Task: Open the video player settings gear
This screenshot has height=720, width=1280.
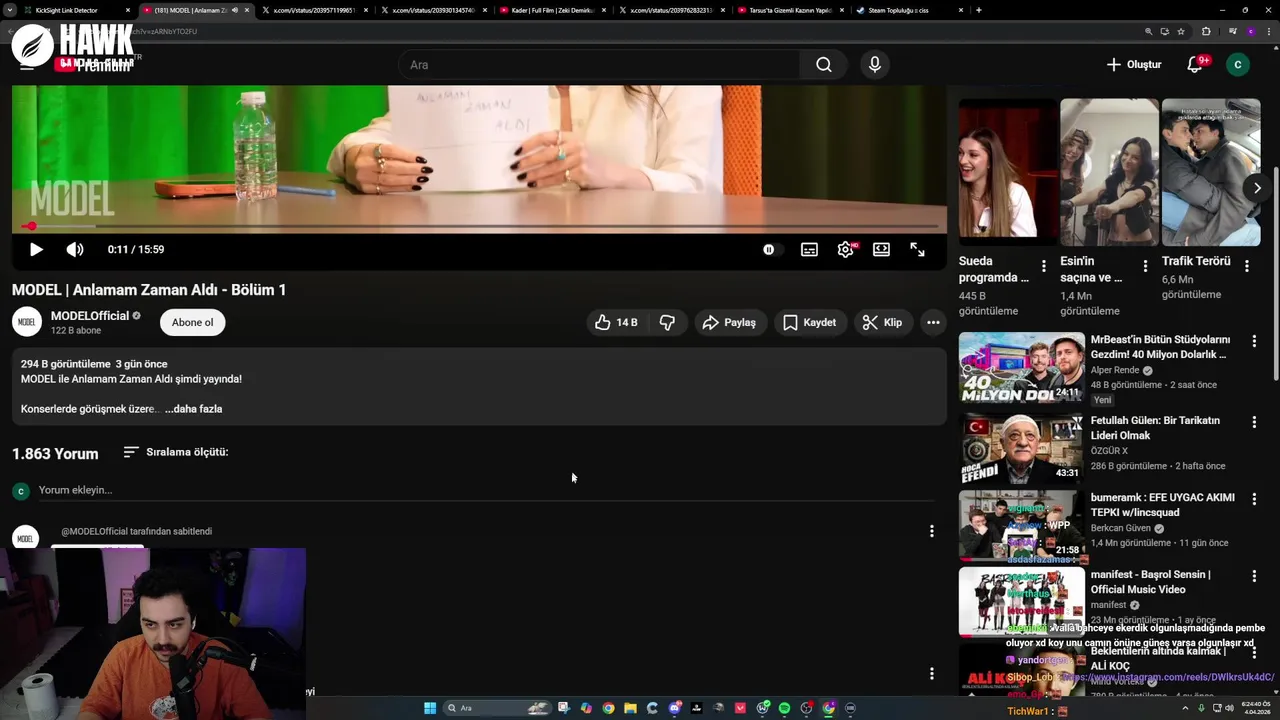Action: pyautogui.click(x=846, y=250)
